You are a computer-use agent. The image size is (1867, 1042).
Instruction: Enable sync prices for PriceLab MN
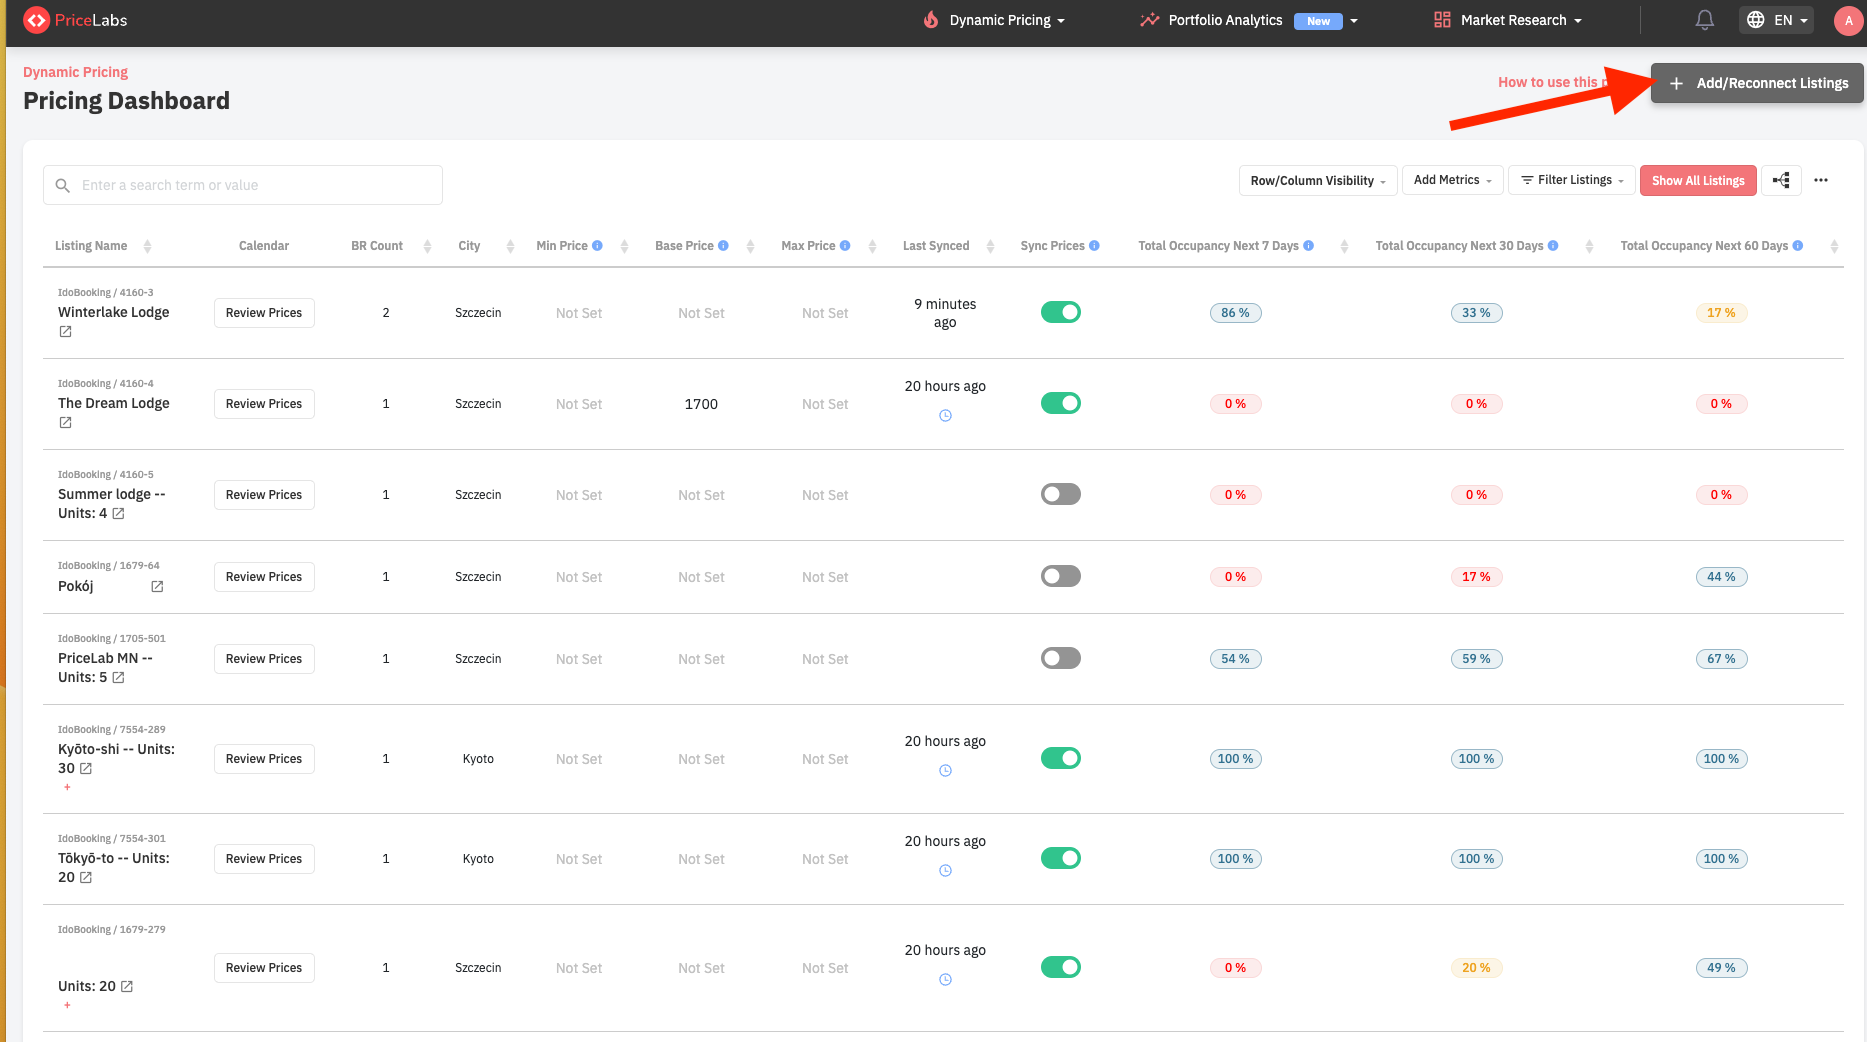click(x=1060, y=658)
